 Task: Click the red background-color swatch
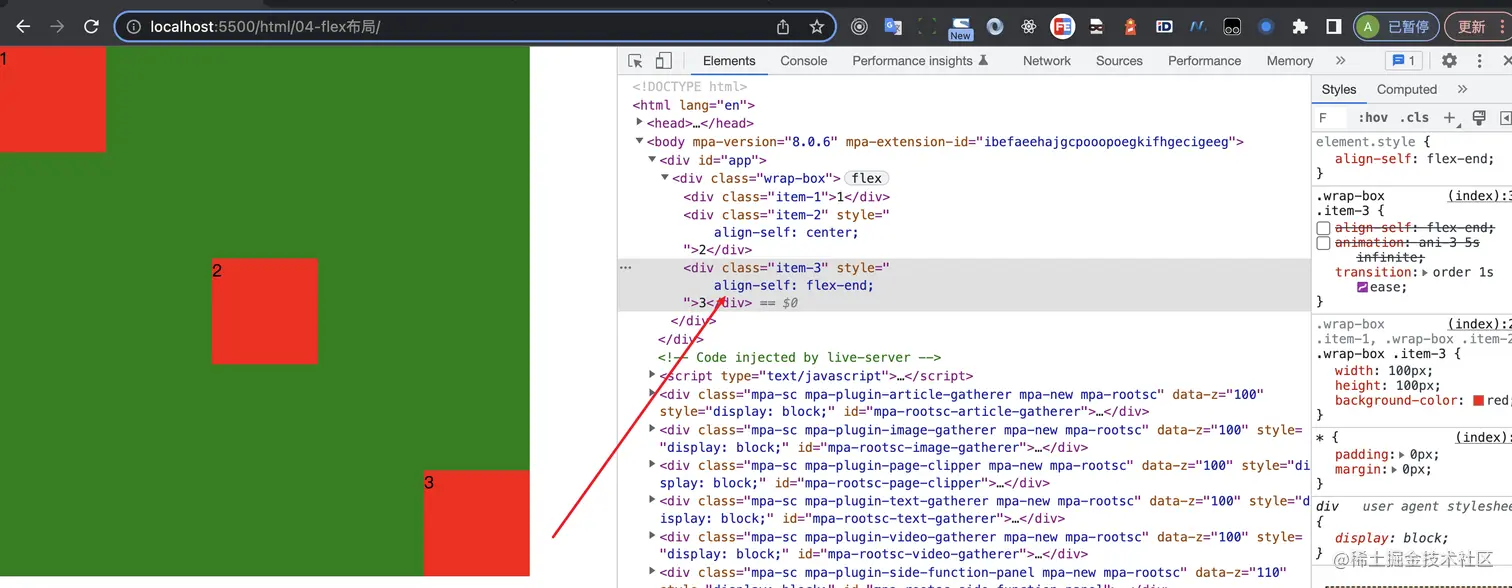click(1478, 401)
